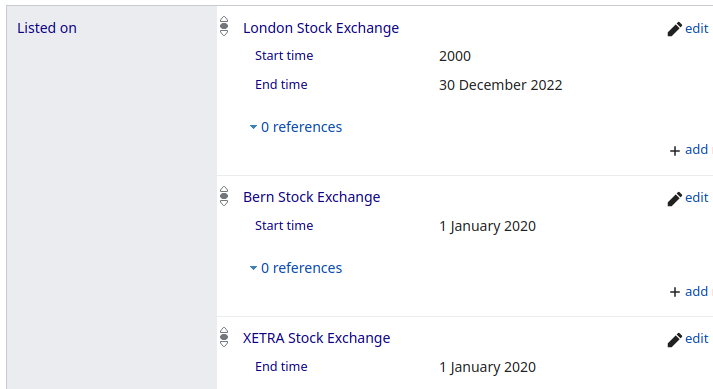Open the XETRA Stock Exchange item link
Screen dimensions: 713x389
316,338
